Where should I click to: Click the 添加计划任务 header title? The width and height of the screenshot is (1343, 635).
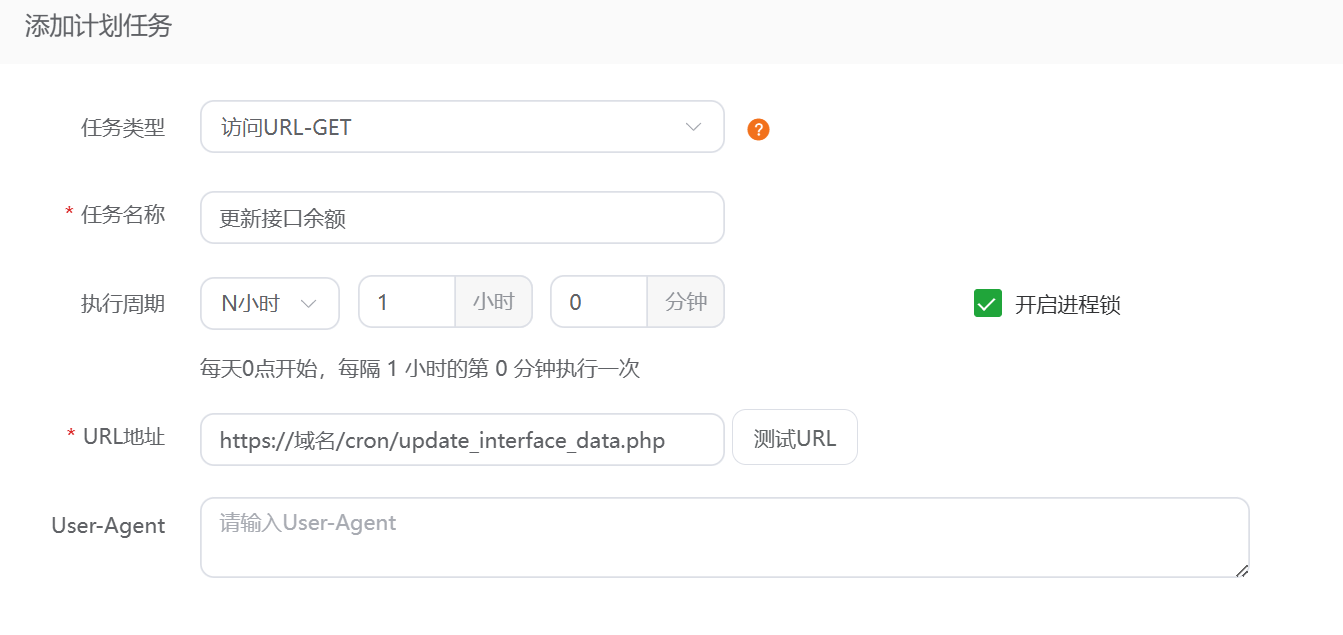point(98,27)
